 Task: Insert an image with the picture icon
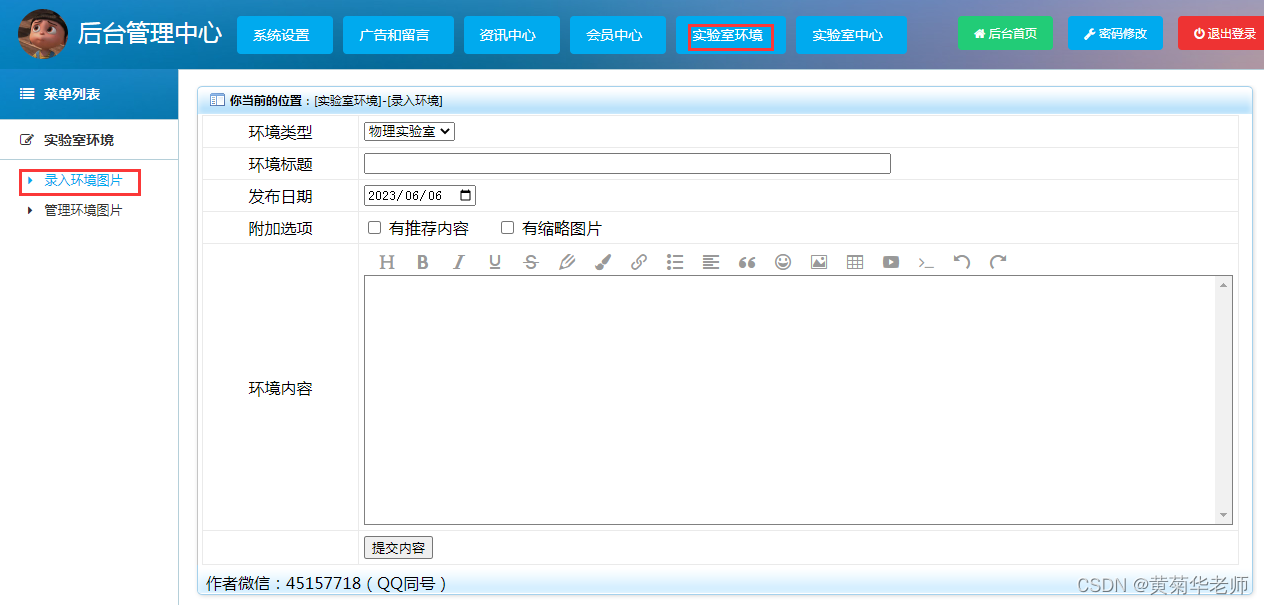pyautogui.click(x=819, y=262)
